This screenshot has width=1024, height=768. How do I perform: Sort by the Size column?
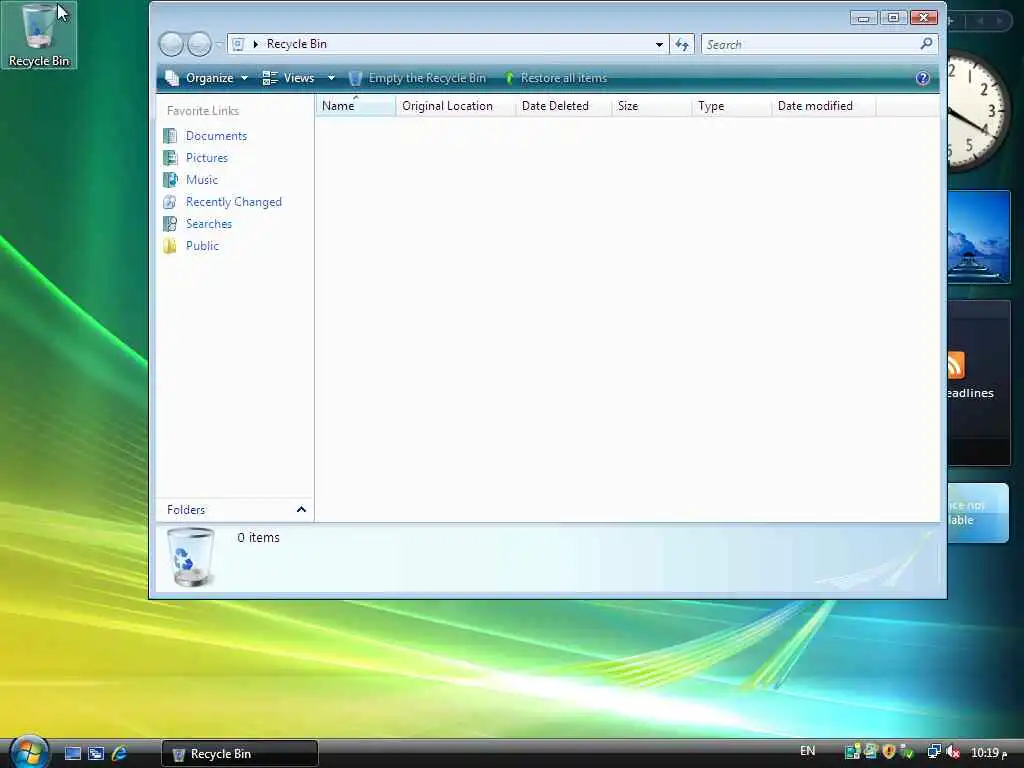point(651,106)
